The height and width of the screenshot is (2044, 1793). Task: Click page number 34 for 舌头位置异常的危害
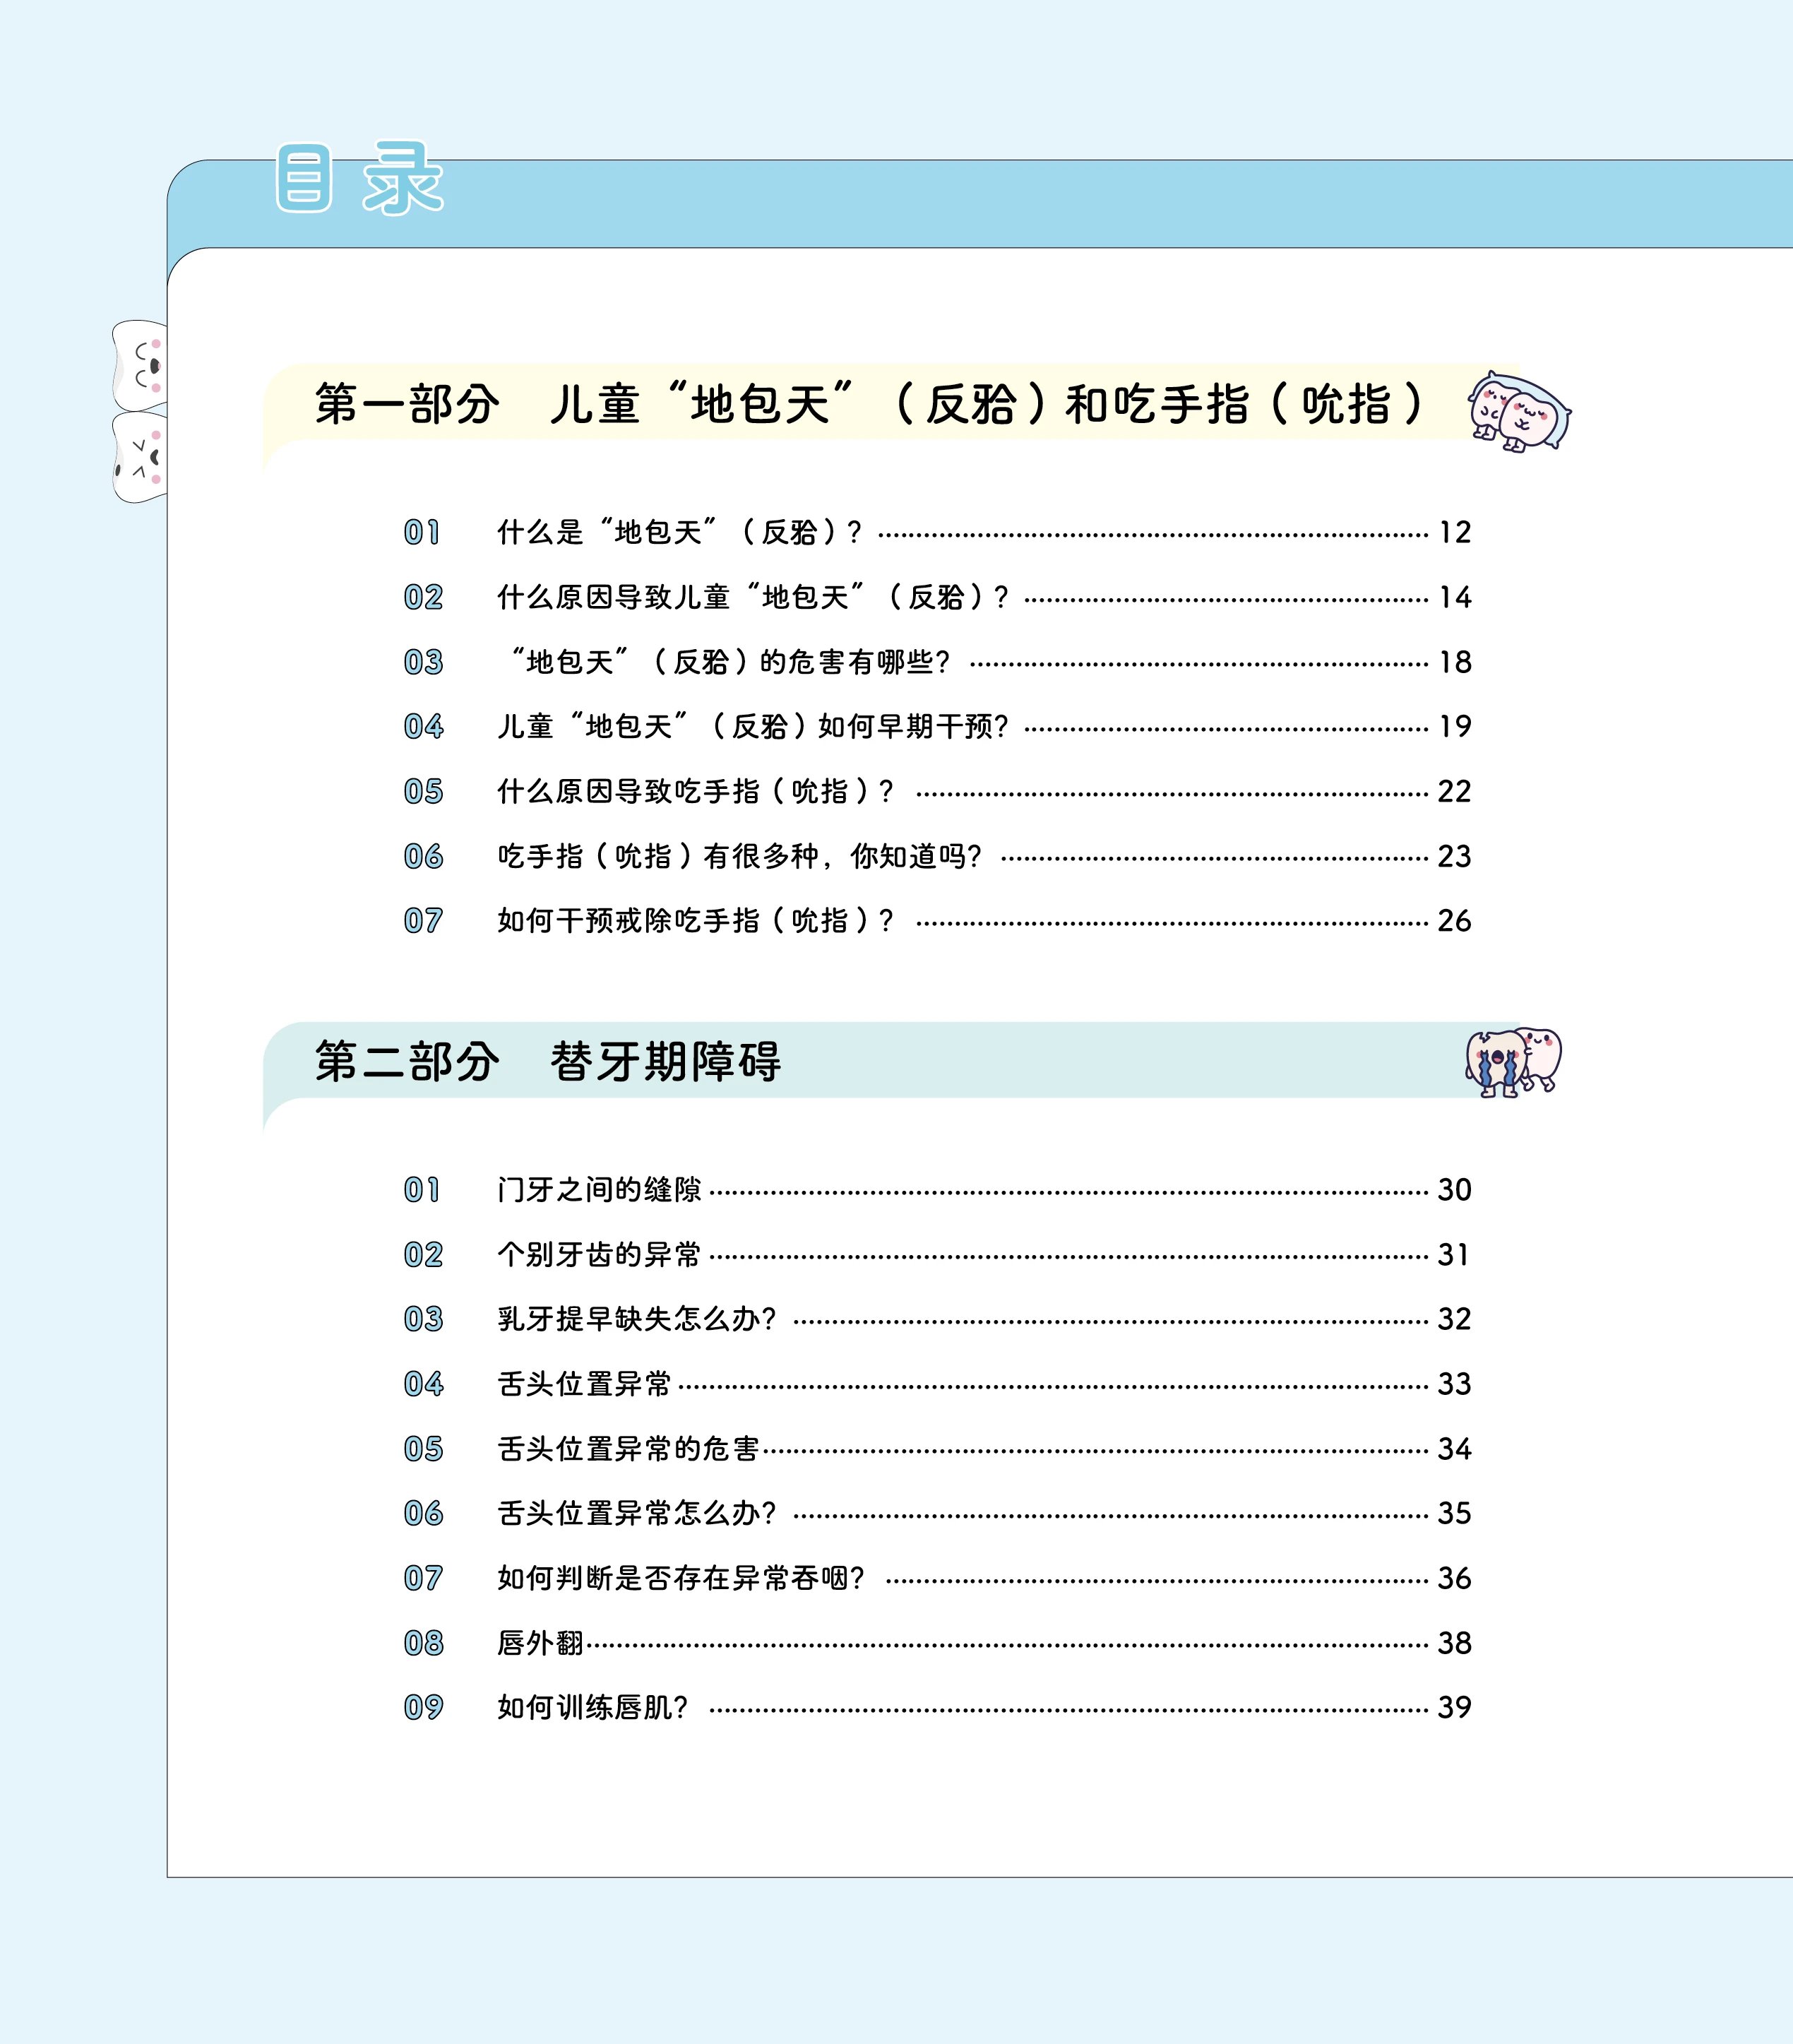pyautogui.click(x=1453, y=1449)
